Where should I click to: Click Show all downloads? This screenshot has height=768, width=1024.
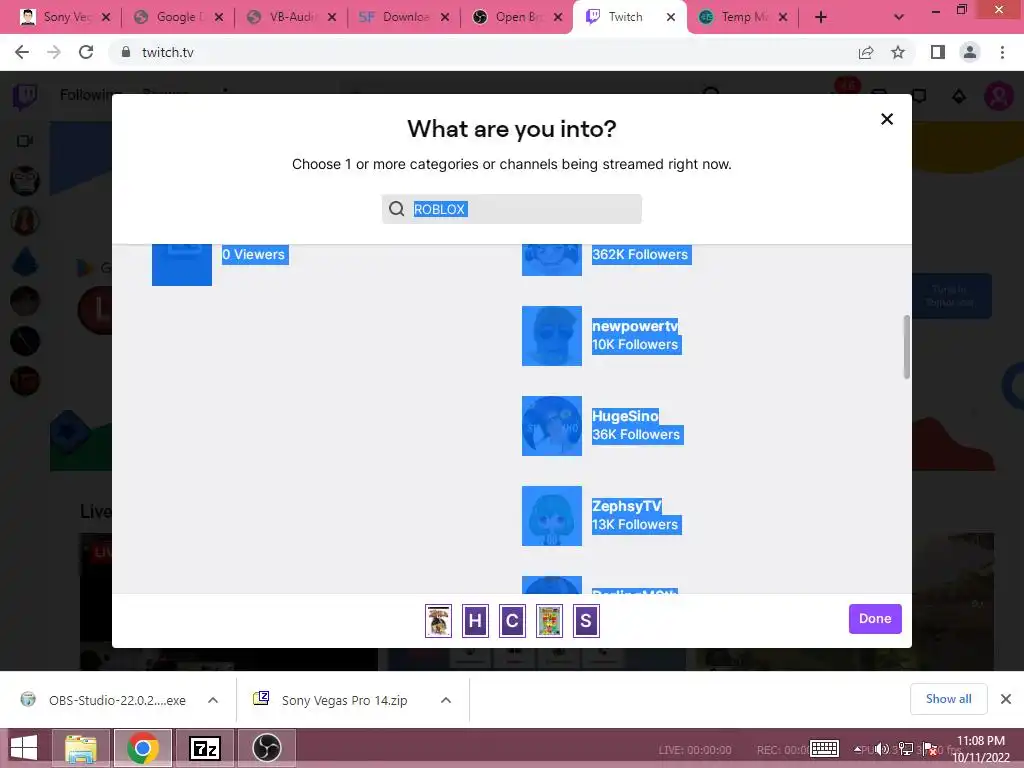point(948,699)
